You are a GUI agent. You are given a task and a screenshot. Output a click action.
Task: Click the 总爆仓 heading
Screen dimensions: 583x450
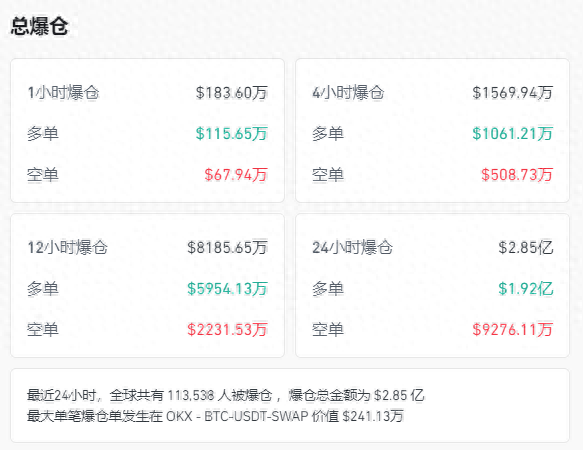click(39, 26)
